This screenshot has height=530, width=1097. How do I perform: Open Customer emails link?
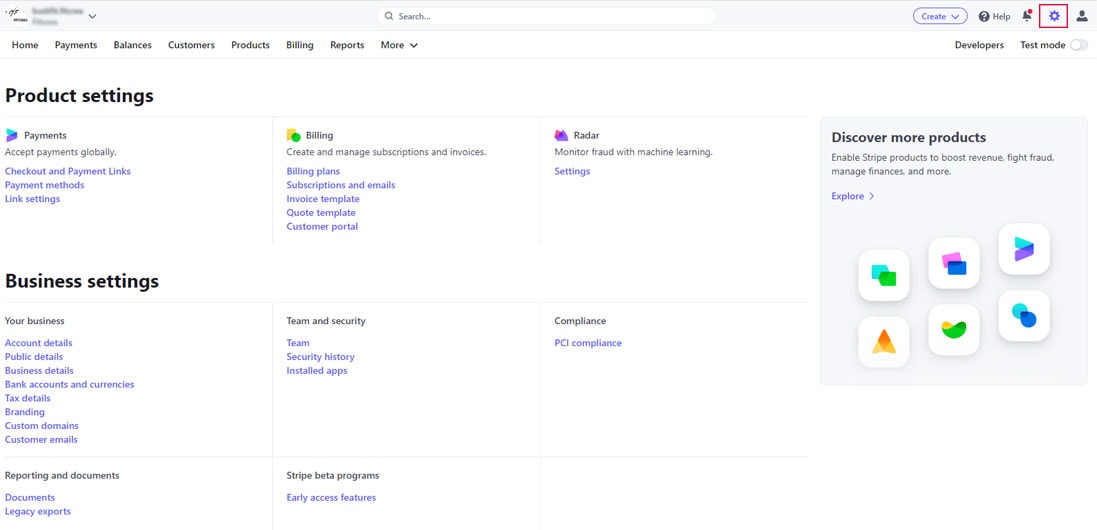[41, 440]
